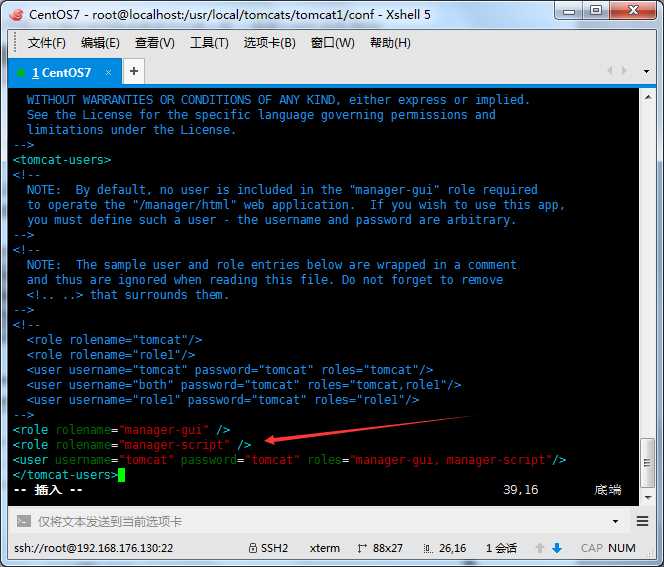Add a new session tab with plus button
664x567 pixels.
click(134, 71)
